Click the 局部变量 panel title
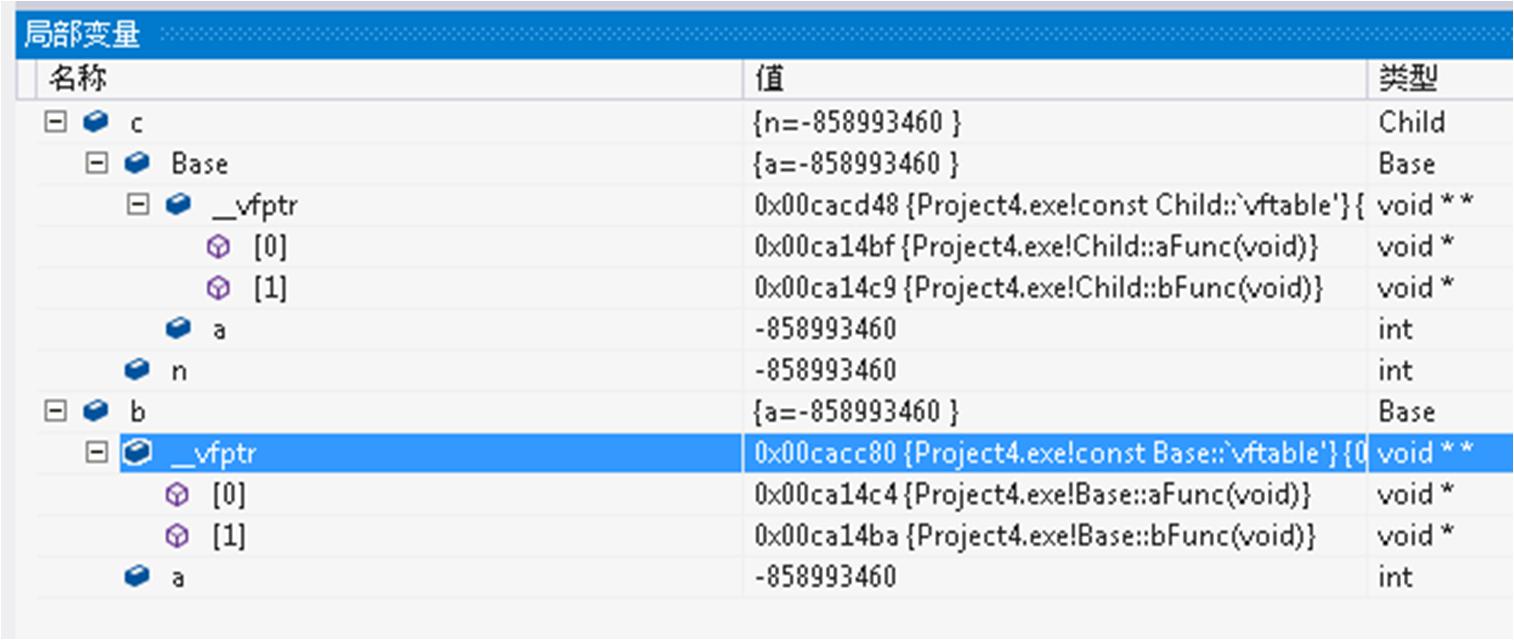 82,36
